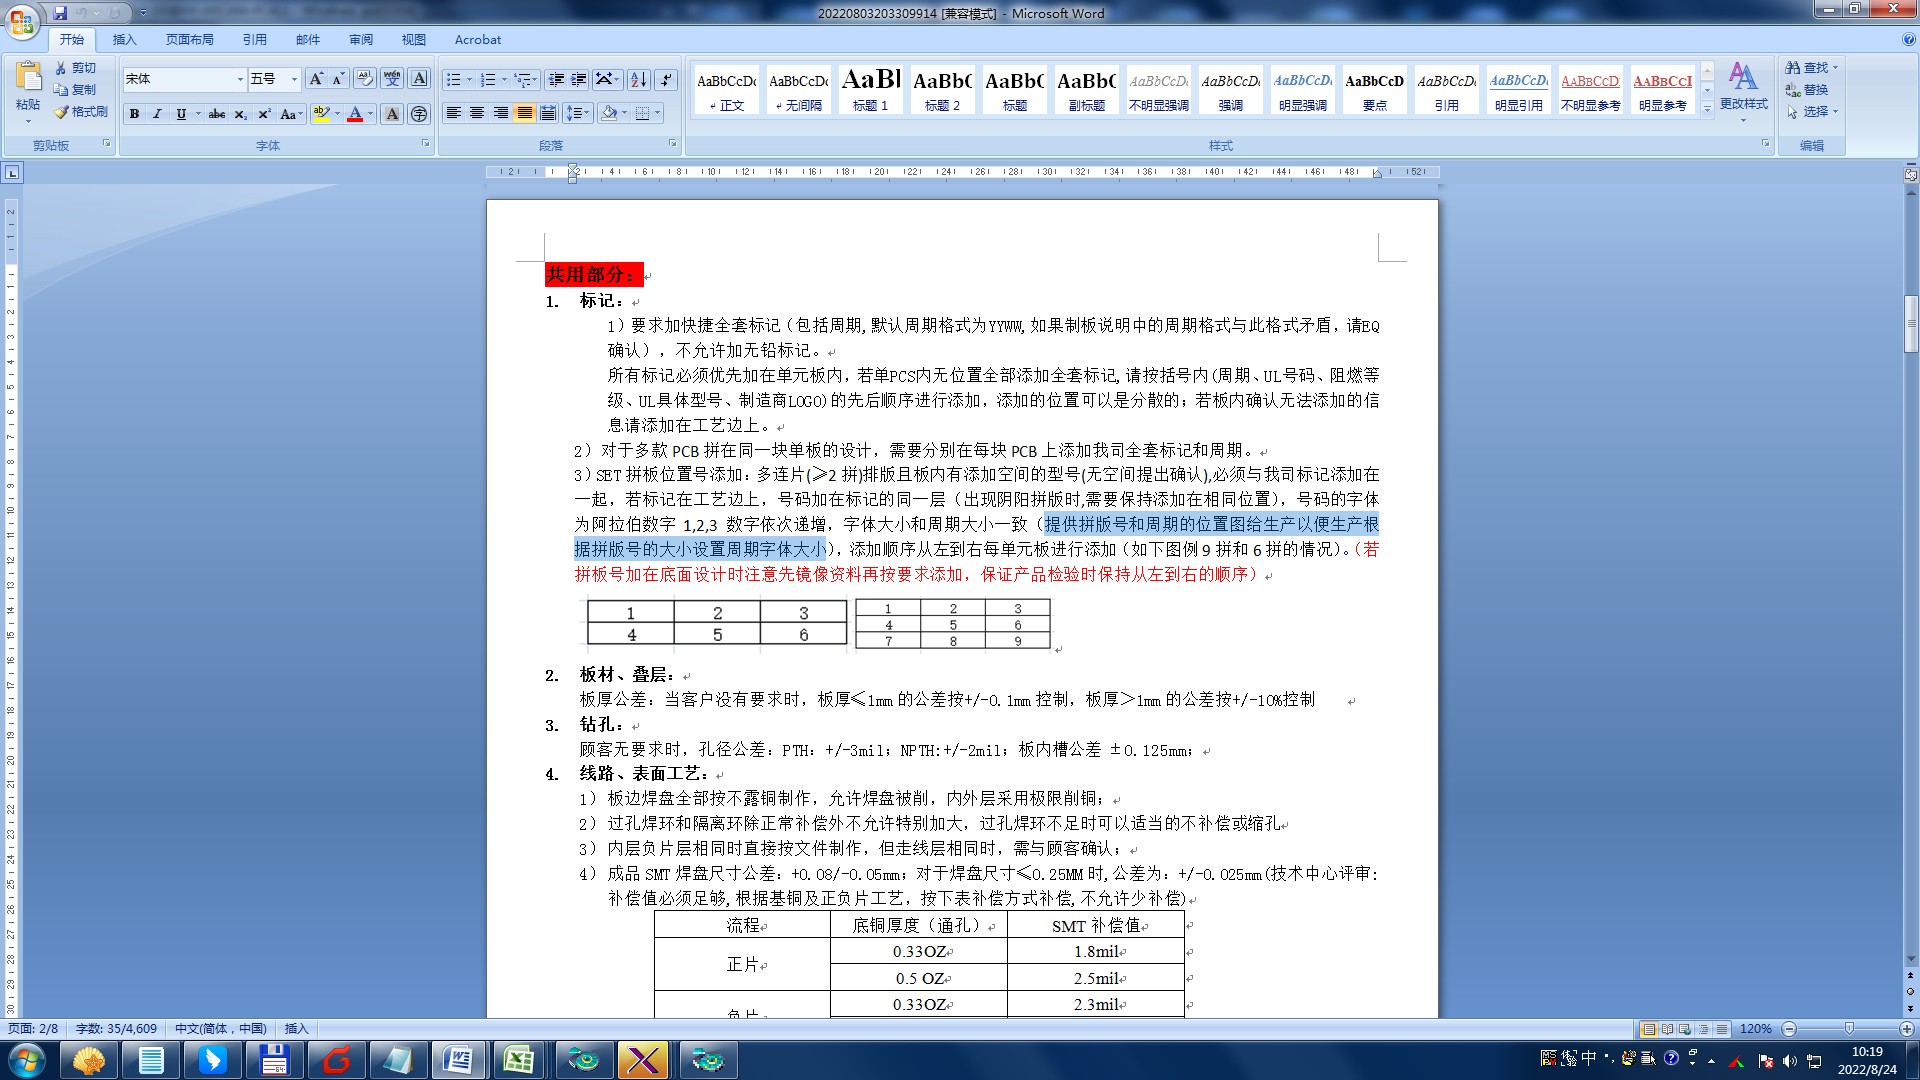Toggle Justify paragraph alignment
The width and height of the screenshot is (1920, 1080).
(x=524, y=113)
